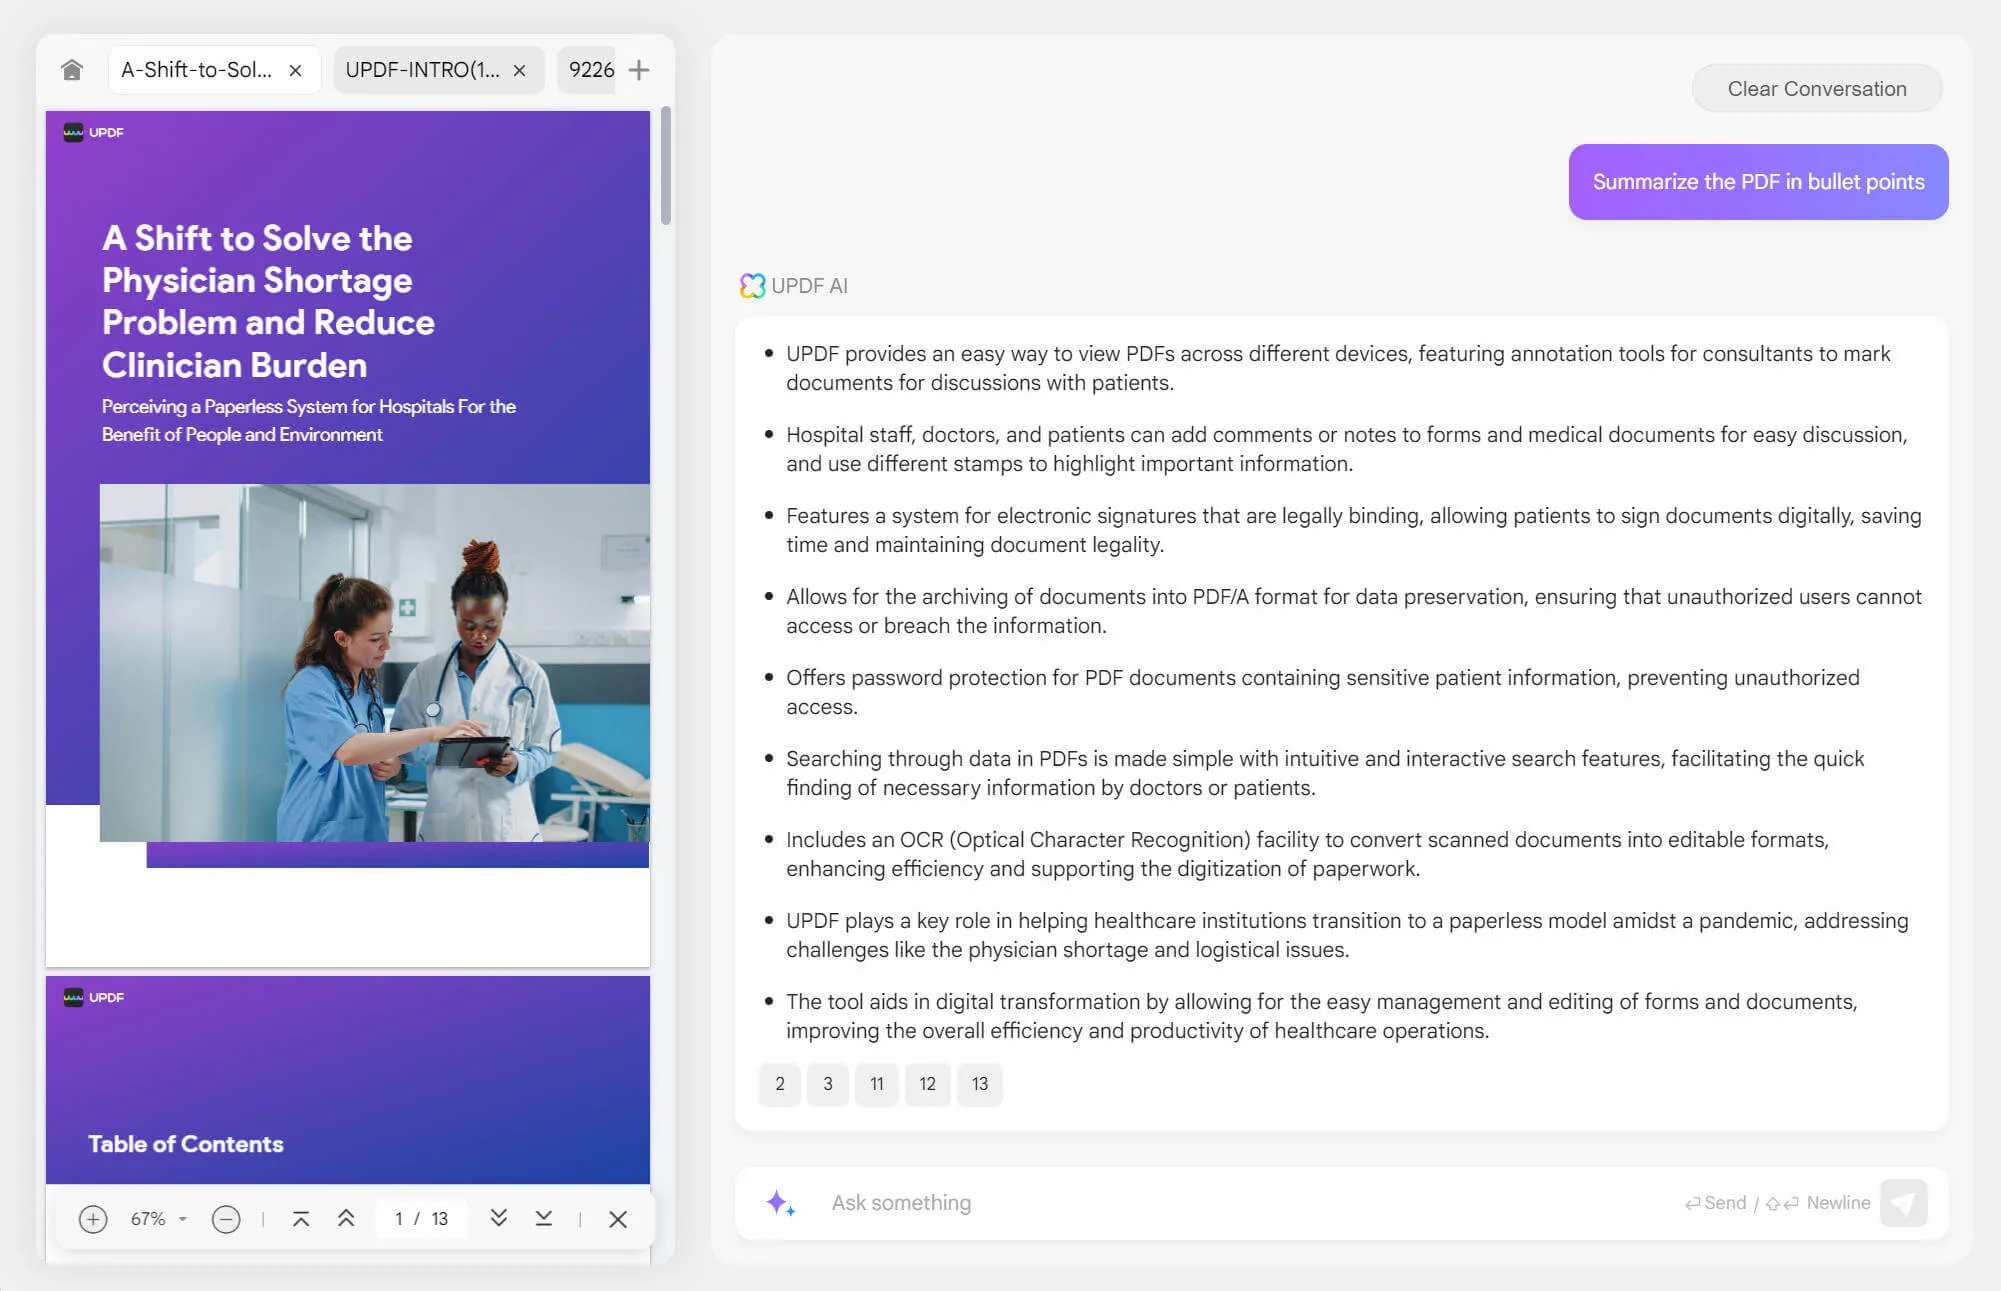Switch to the 9226 tab
2001x1291 pixels.
(590, 70)
